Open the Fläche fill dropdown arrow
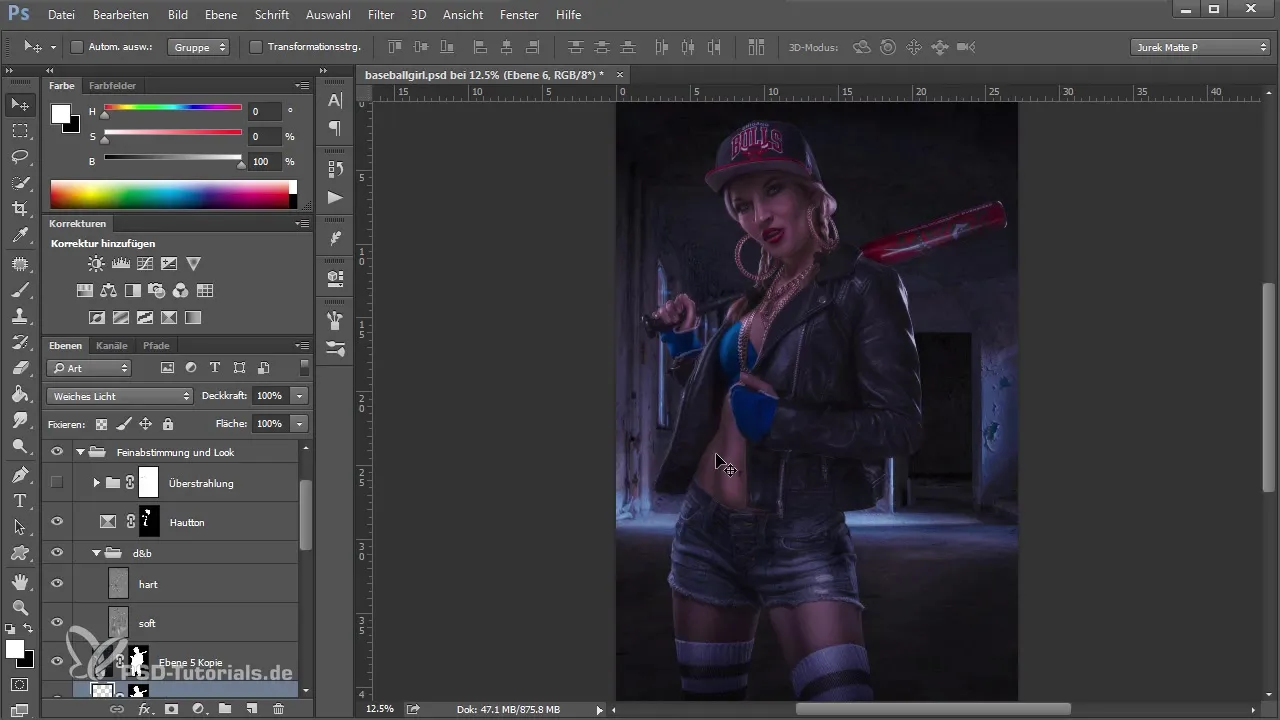The width and height of the screenshot is (1280, 720). tap(299, 424)
